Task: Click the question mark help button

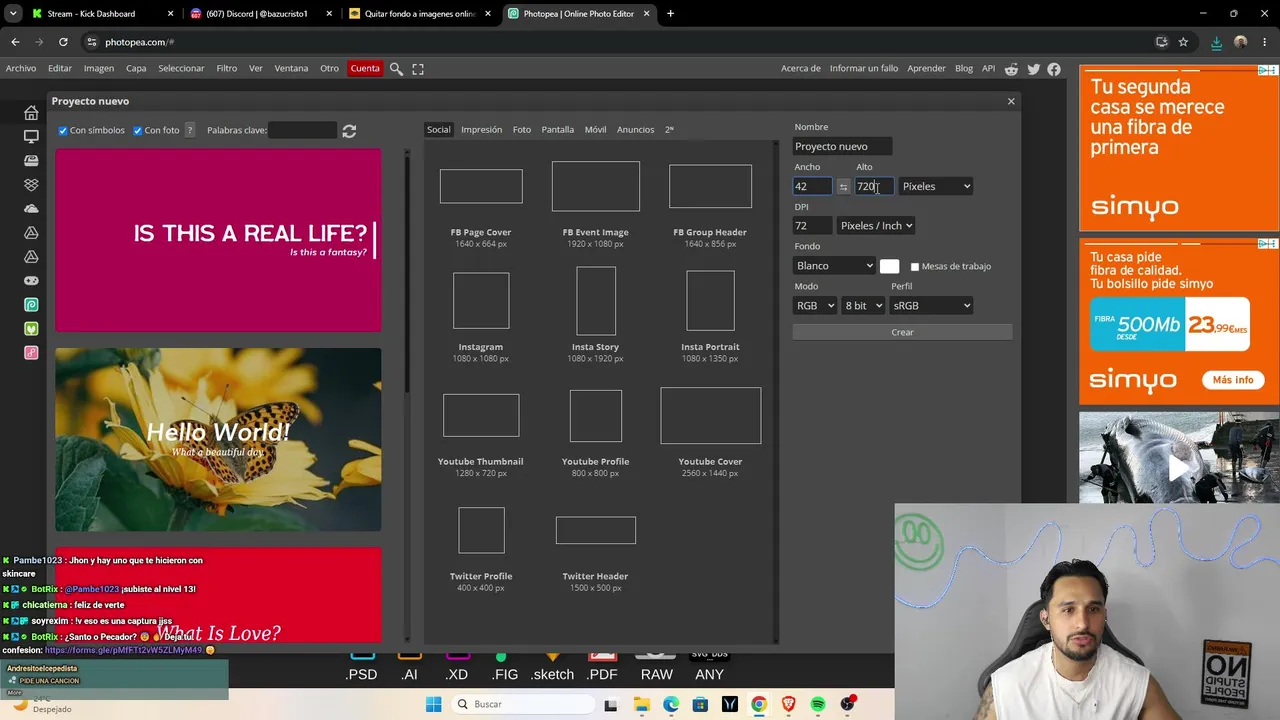Action: click(x=189, y=130)
